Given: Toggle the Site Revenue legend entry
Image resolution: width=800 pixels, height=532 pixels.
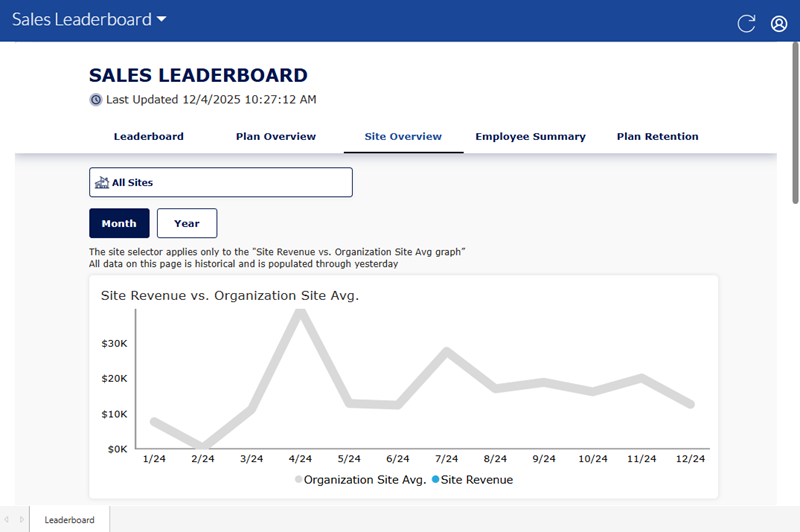Looking at the screenshot, I should [x=472, y=480].
